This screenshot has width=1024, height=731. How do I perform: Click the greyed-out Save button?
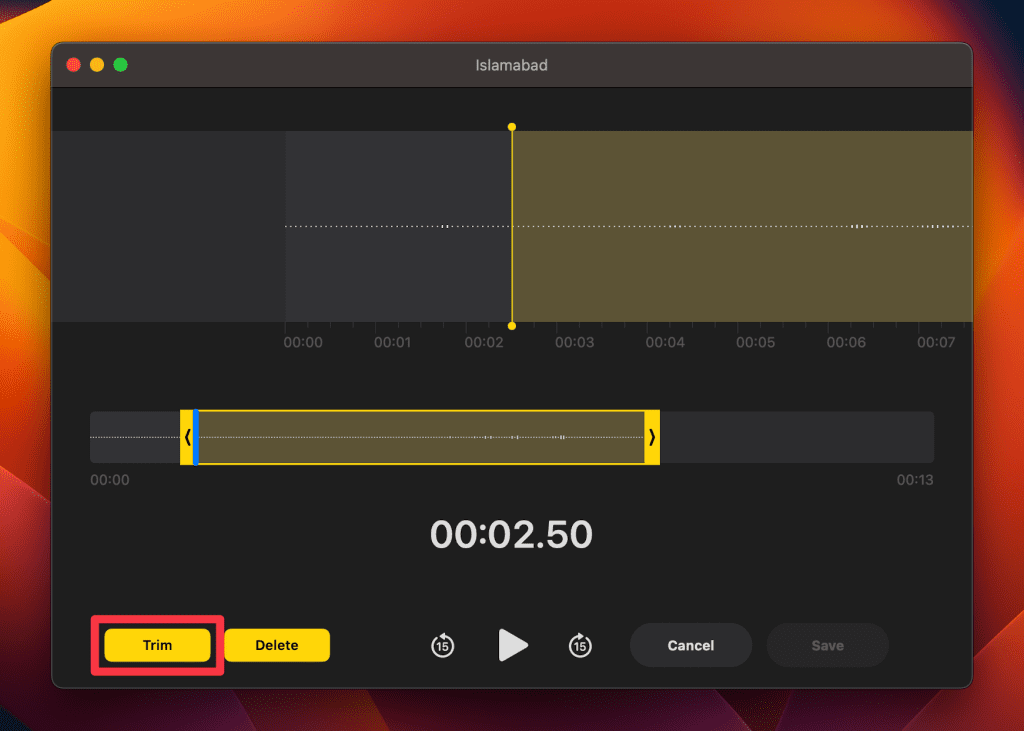tap(827, 645)
